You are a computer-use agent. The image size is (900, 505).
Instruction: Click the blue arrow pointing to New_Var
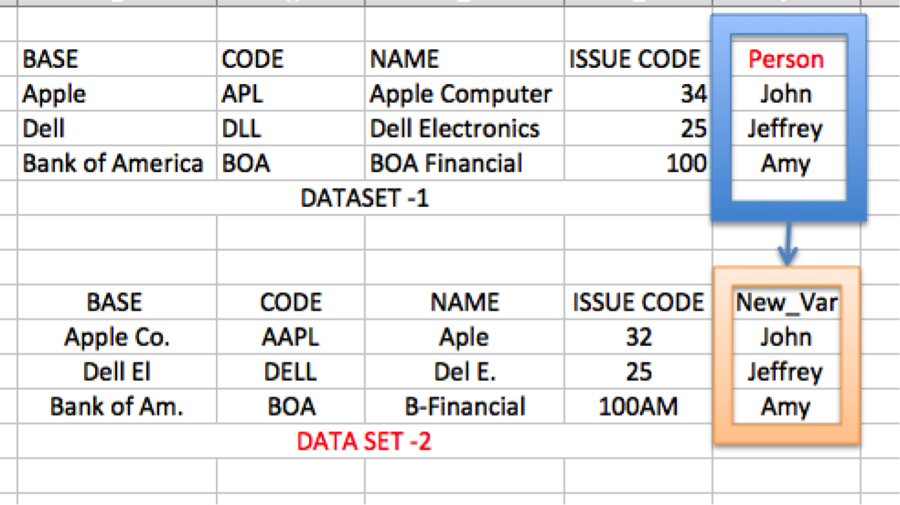(786, 244)
